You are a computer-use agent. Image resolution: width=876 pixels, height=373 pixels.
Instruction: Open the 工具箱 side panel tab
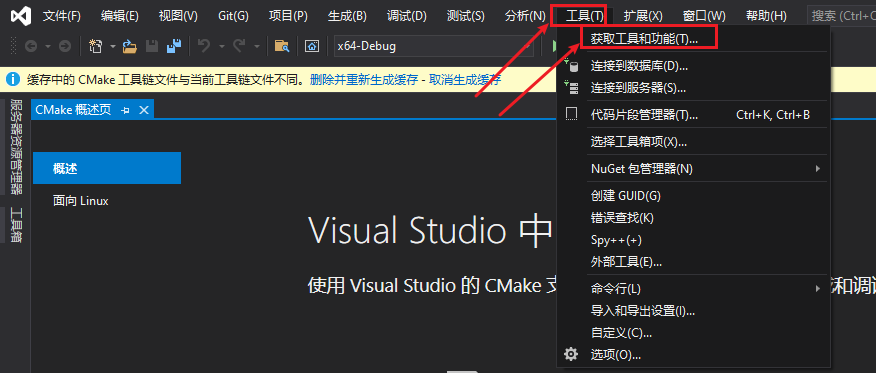click(x=16, y=225)
